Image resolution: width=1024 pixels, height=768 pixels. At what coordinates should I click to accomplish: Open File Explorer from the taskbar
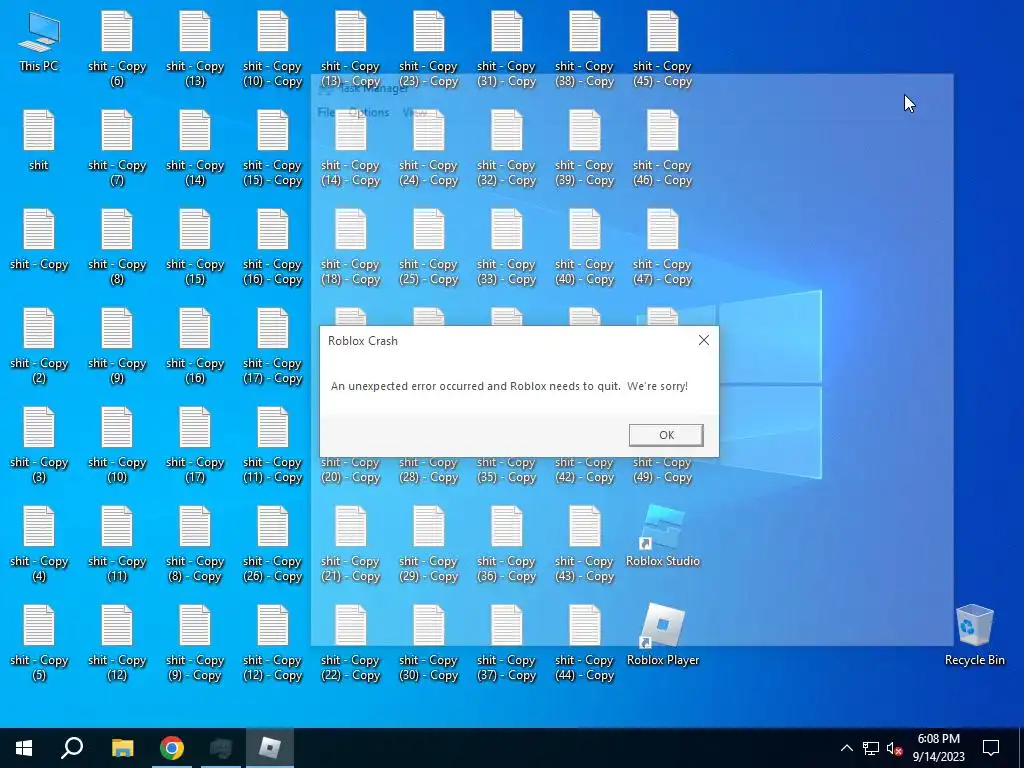tap(122, 748)
